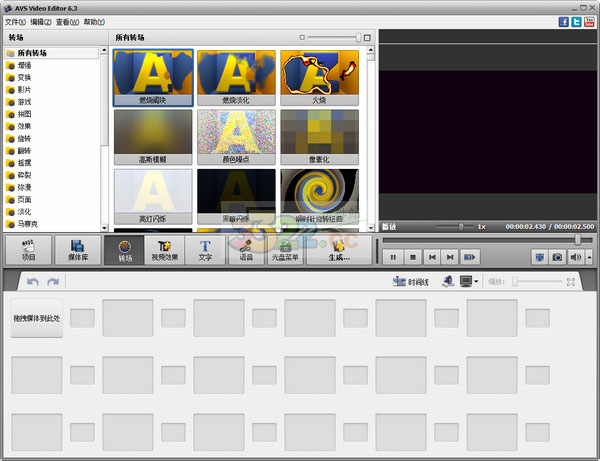
Task: Select the 转场 transitions toolbar button
Action: (125, 250)
